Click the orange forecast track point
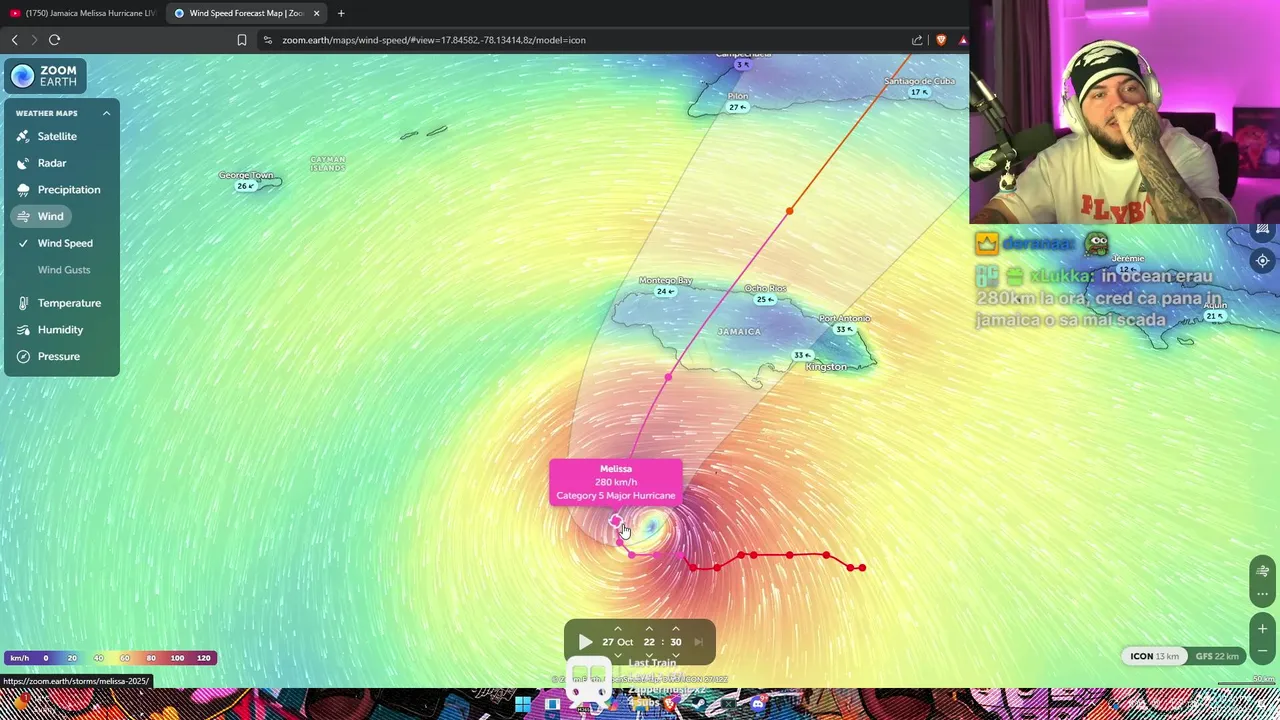Image resolution: width=1280 pixels, height=720 pixels. [x=789, y=211]
